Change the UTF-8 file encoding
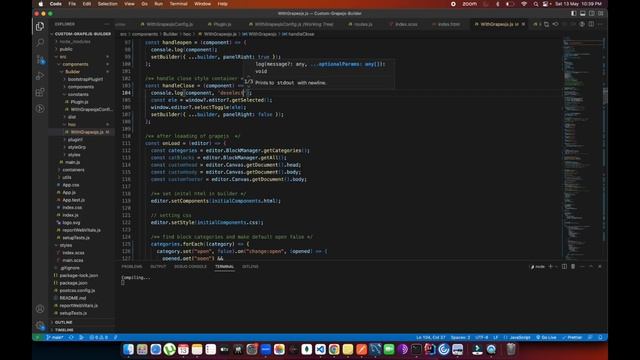This screenshot has width=640, height=360. point(482,338)
